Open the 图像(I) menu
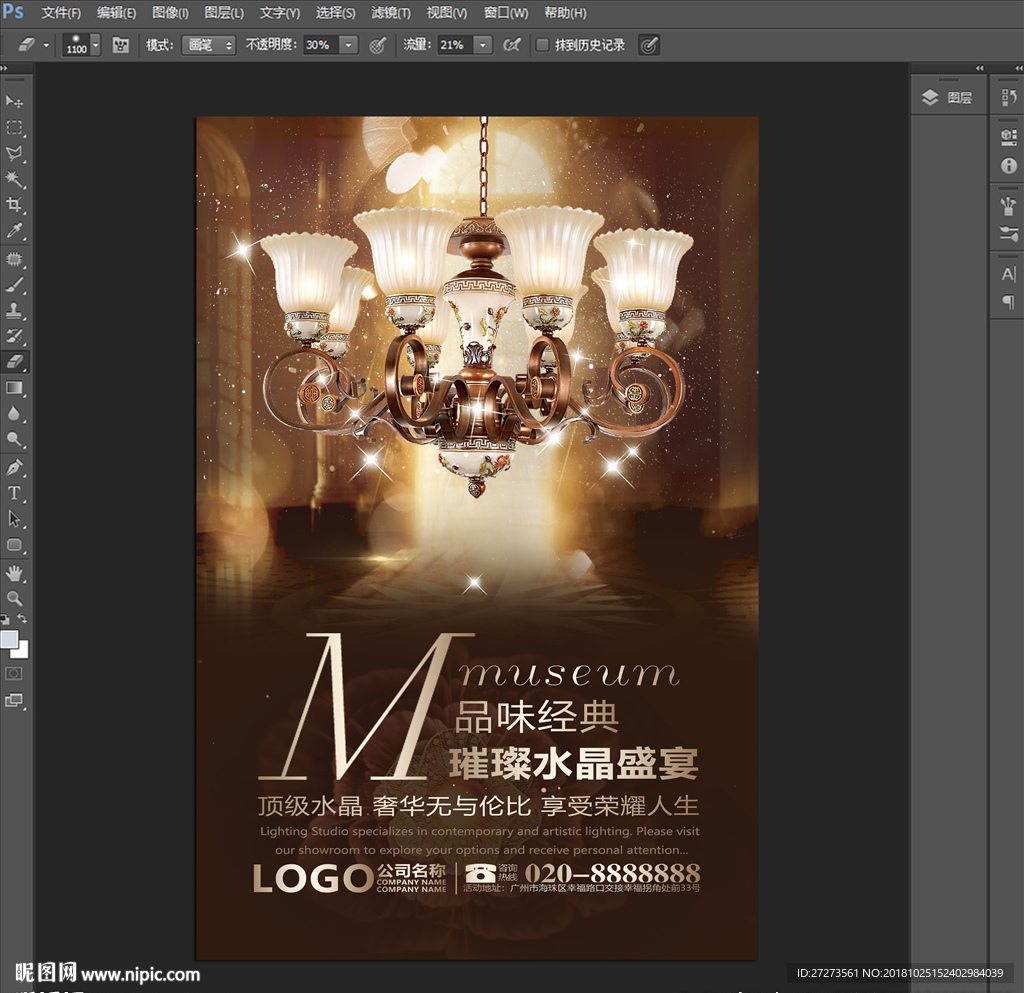The width and height of the screenshot is (1024, 993). [170, 13]
